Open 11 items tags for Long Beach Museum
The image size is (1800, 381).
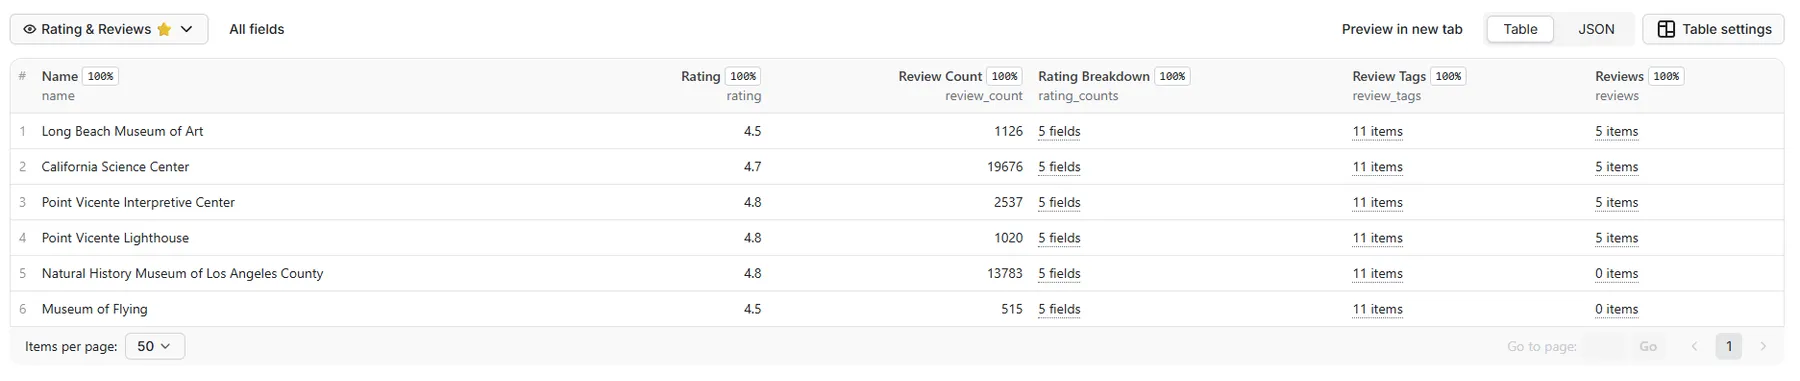click(x=1377, y=131)
